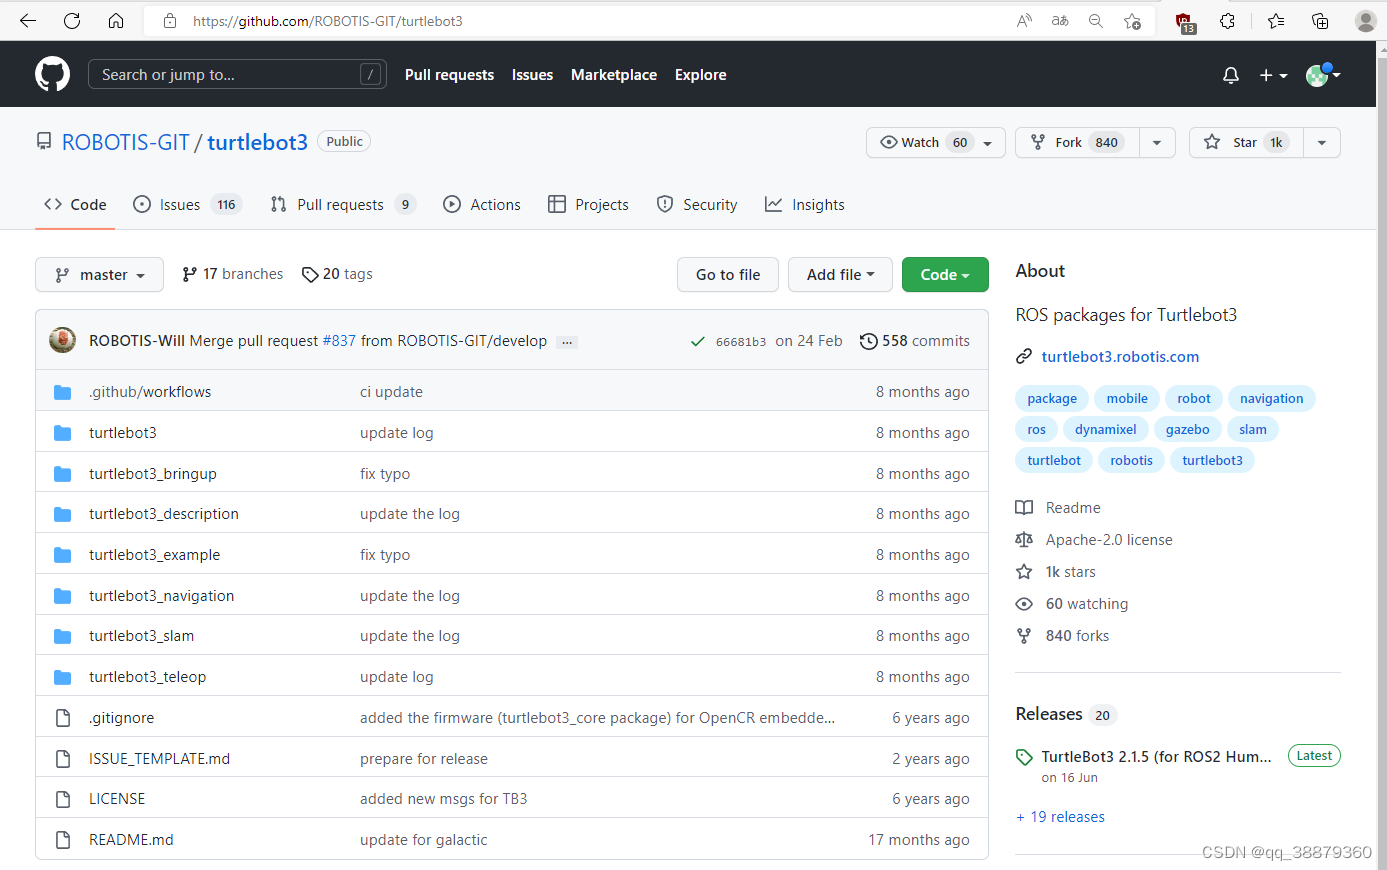Click the tag icon next to 20 tags
1387x870 pixels.
(x=310, y=274)
